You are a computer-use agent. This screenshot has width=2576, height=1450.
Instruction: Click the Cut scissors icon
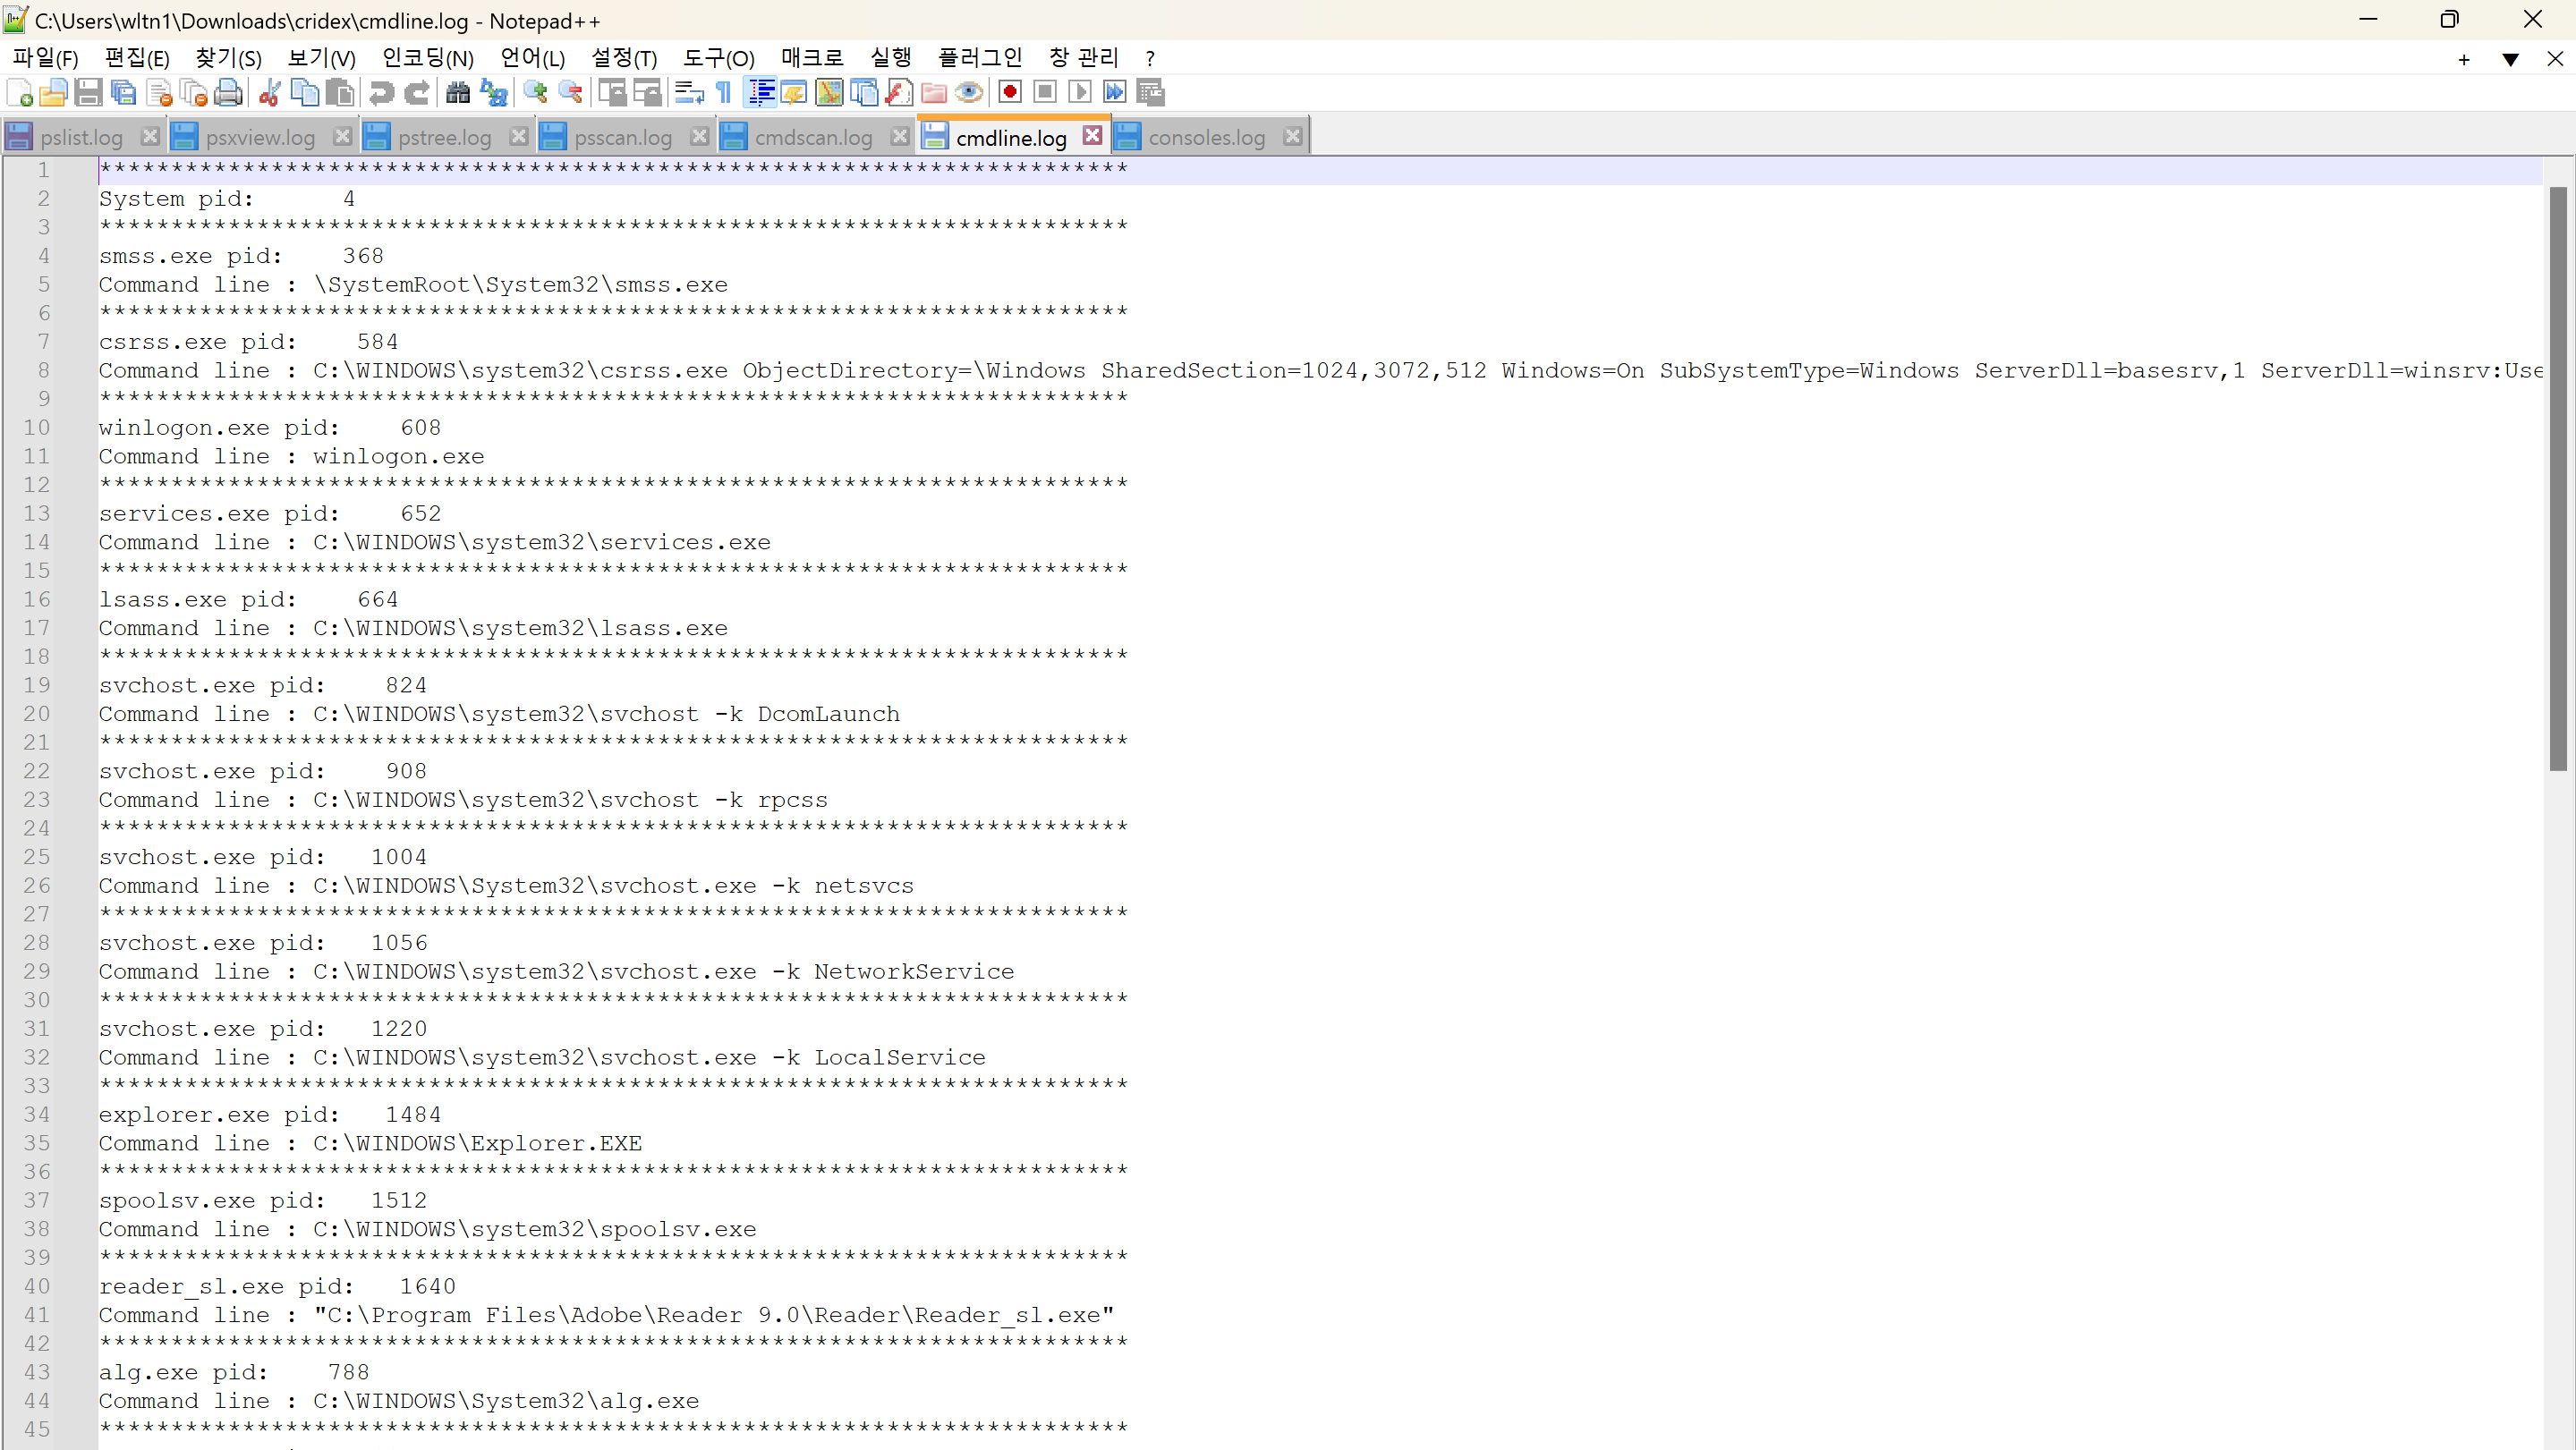point(269,93)
